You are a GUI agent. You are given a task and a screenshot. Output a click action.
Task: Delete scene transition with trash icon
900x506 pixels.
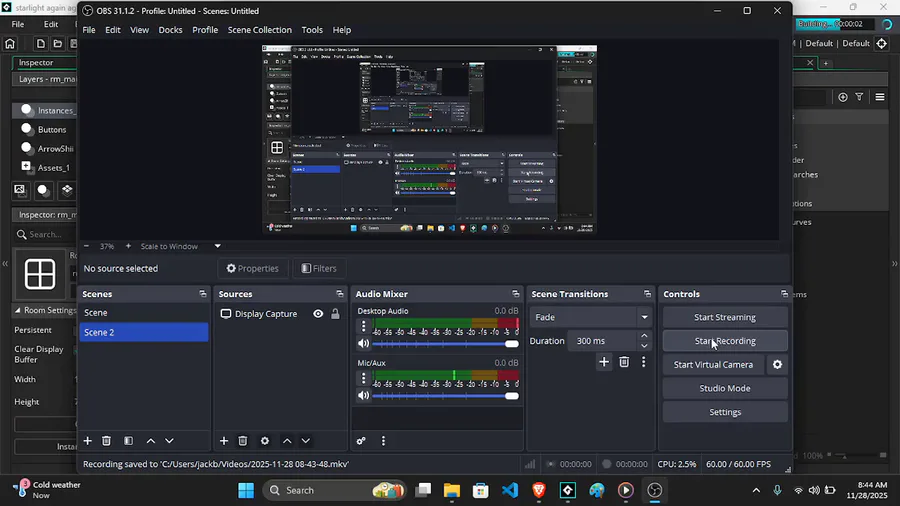(x=624, y=362)
